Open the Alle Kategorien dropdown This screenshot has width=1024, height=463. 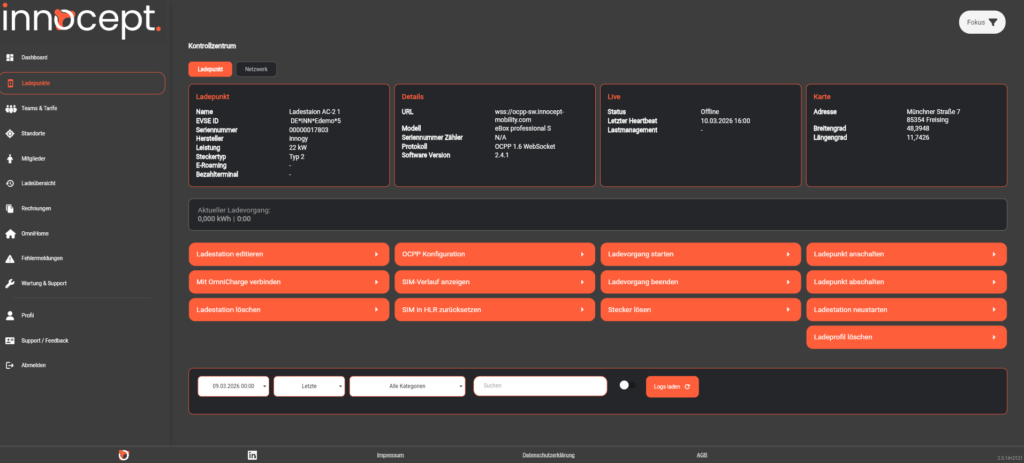click(x=408, y=386)
